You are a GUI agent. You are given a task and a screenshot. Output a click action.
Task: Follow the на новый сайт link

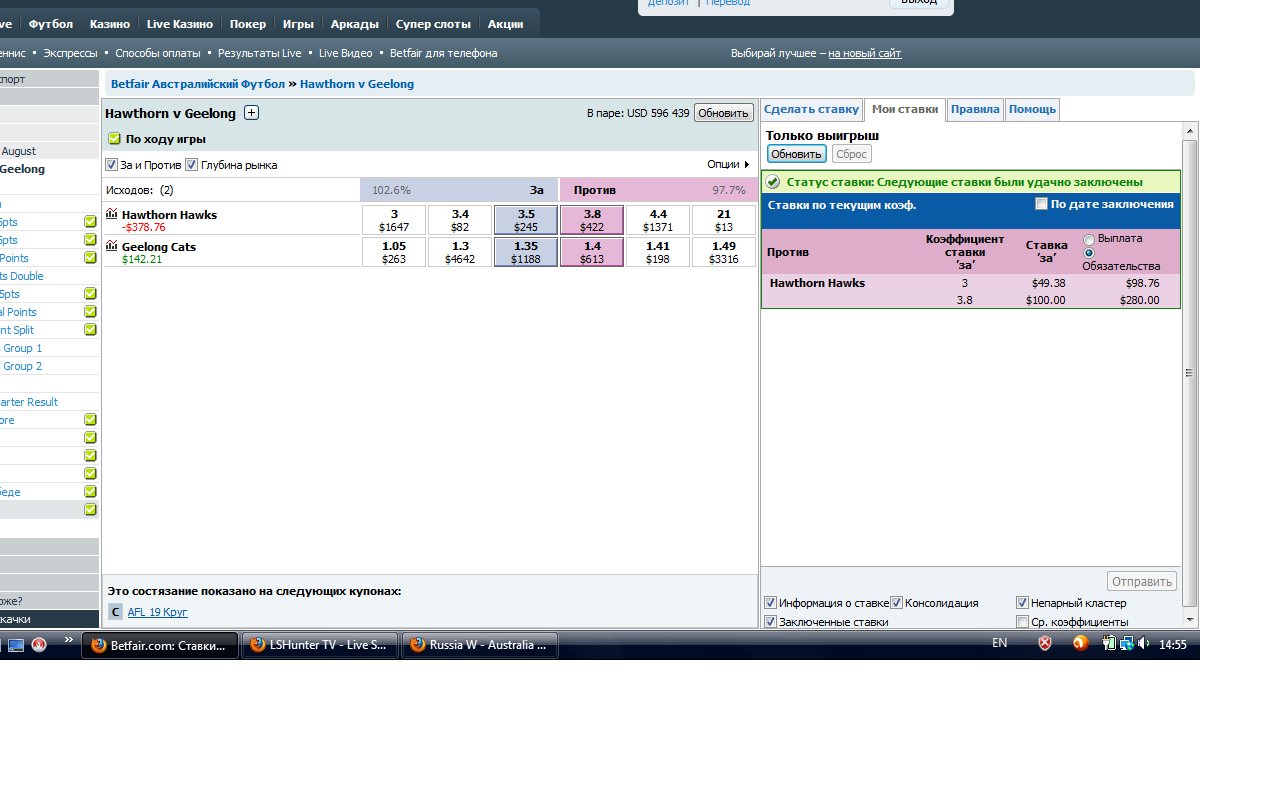[864, 53]
